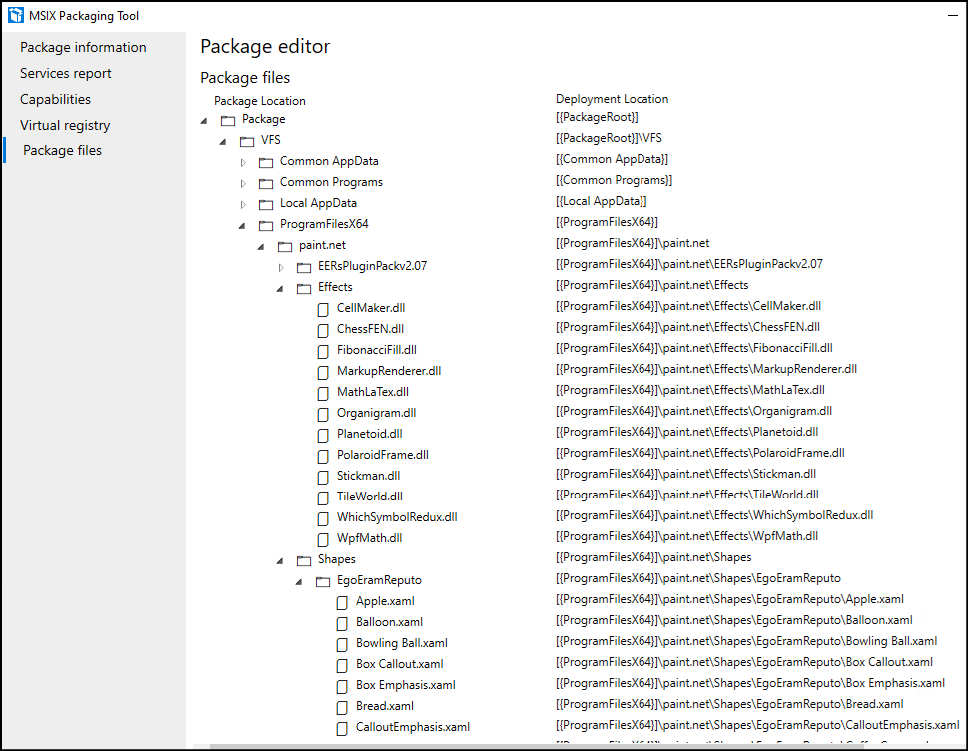This screenshot has height=751, width=968.
Task: Click the folder icon beside EgoEramReputo
Action: [323, 581]
